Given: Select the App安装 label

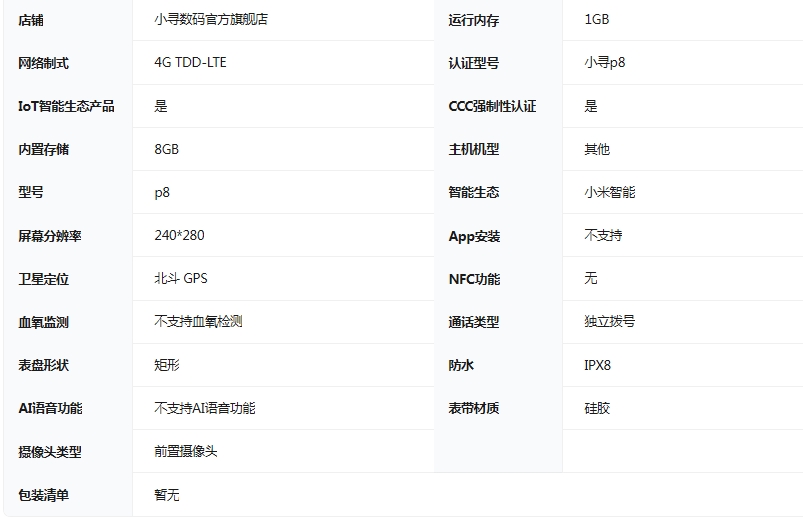Looking at the screenshot, I should pyautogui.click(x=474, y=236).
